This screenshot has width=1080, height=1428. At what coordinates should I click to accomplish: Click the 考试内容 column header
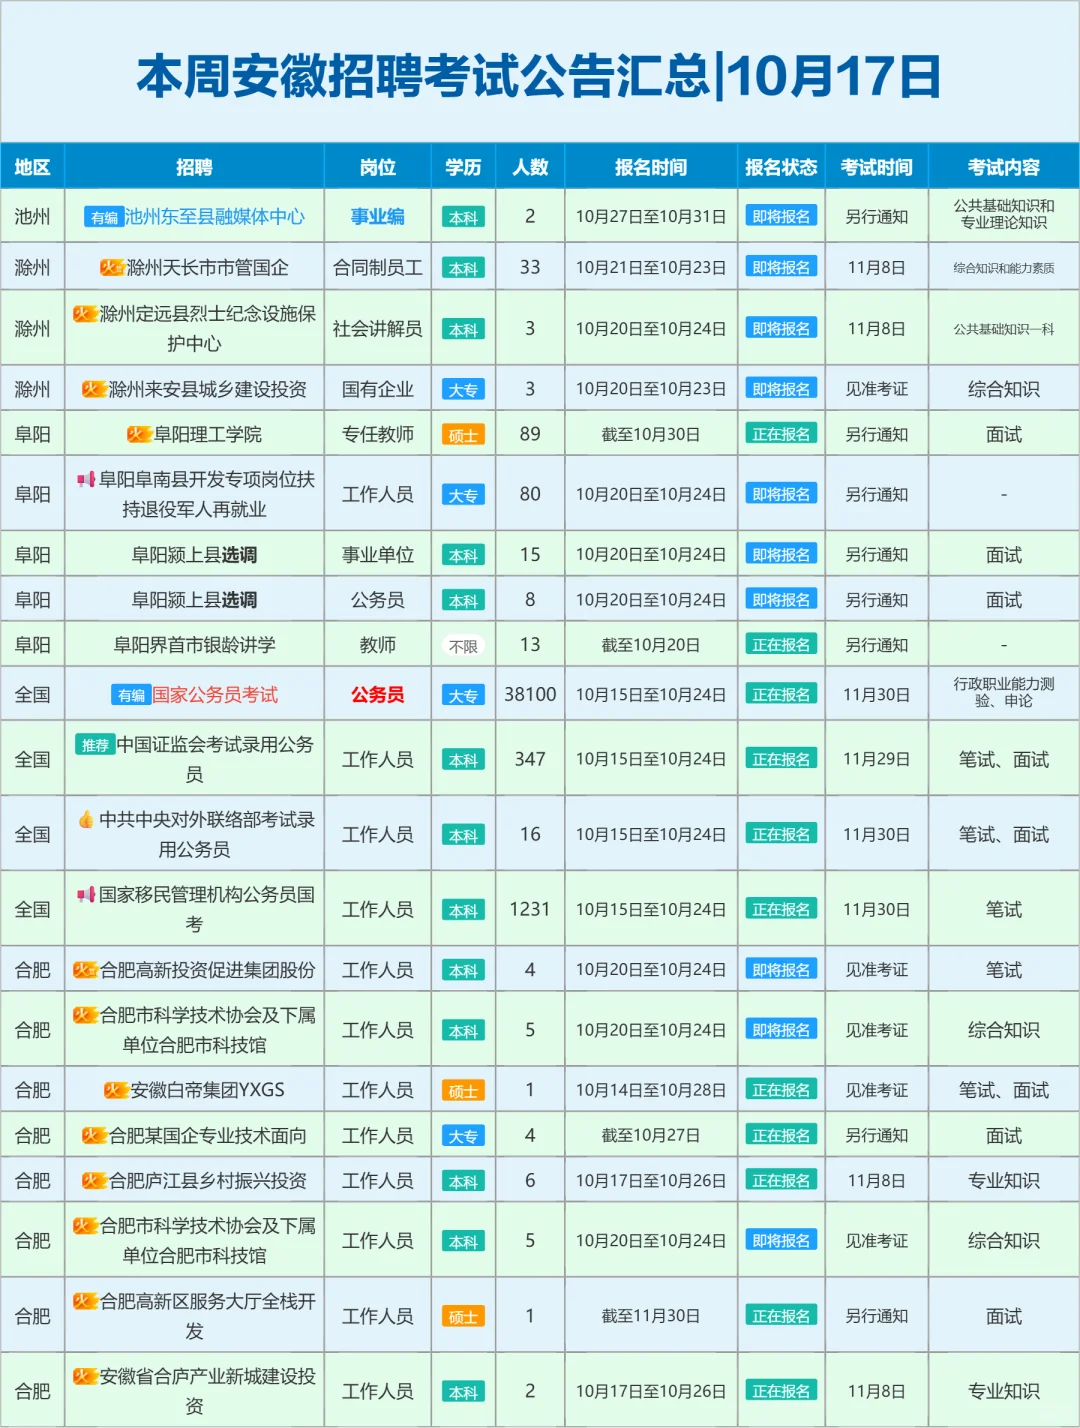tap(1004, 167)
